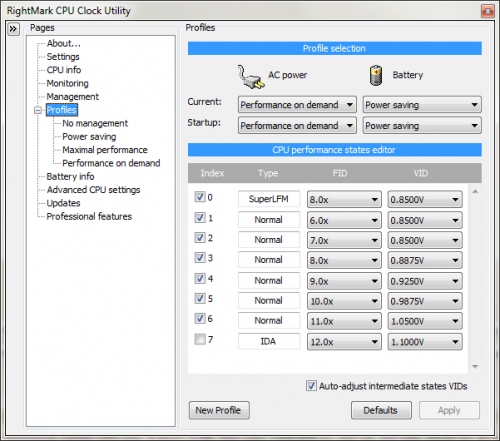Open the 1.1000V VID dropdown

(x=425, y=342)
